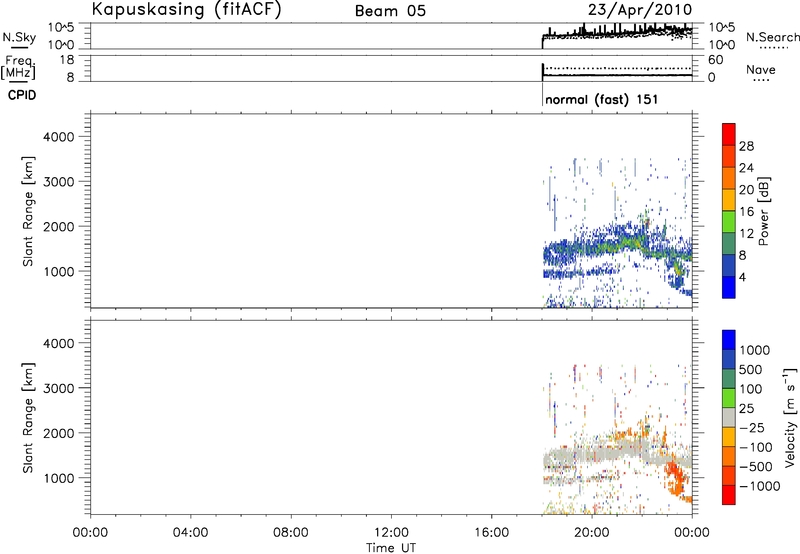Click the dotted Nave line in frequency panel
Viewport: 800px width, 554px height.
point(618,68)
